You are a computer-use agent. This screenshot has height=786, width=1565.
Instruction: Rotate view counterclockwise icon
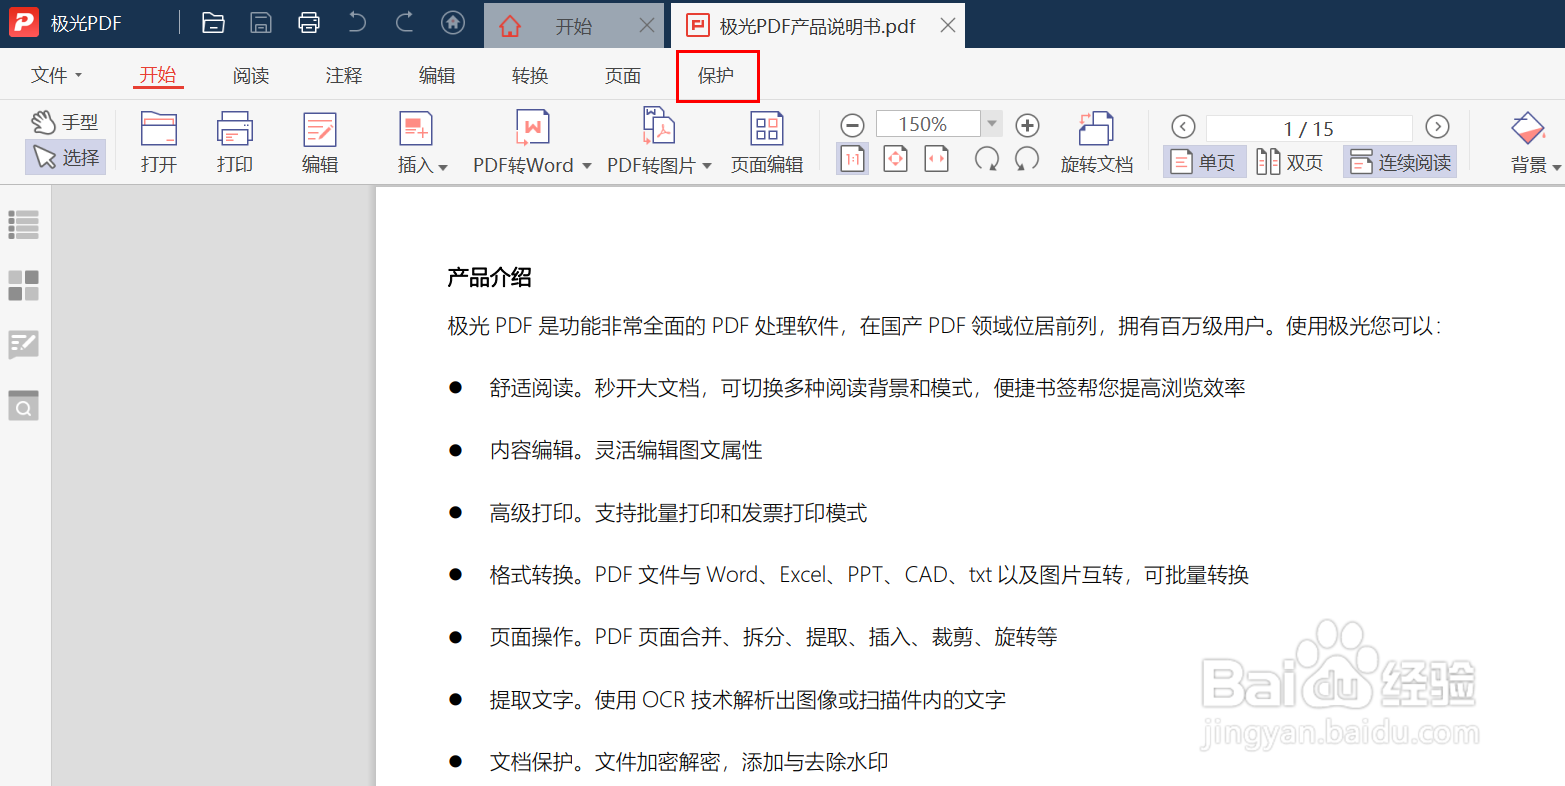[x=1027, y=159]
